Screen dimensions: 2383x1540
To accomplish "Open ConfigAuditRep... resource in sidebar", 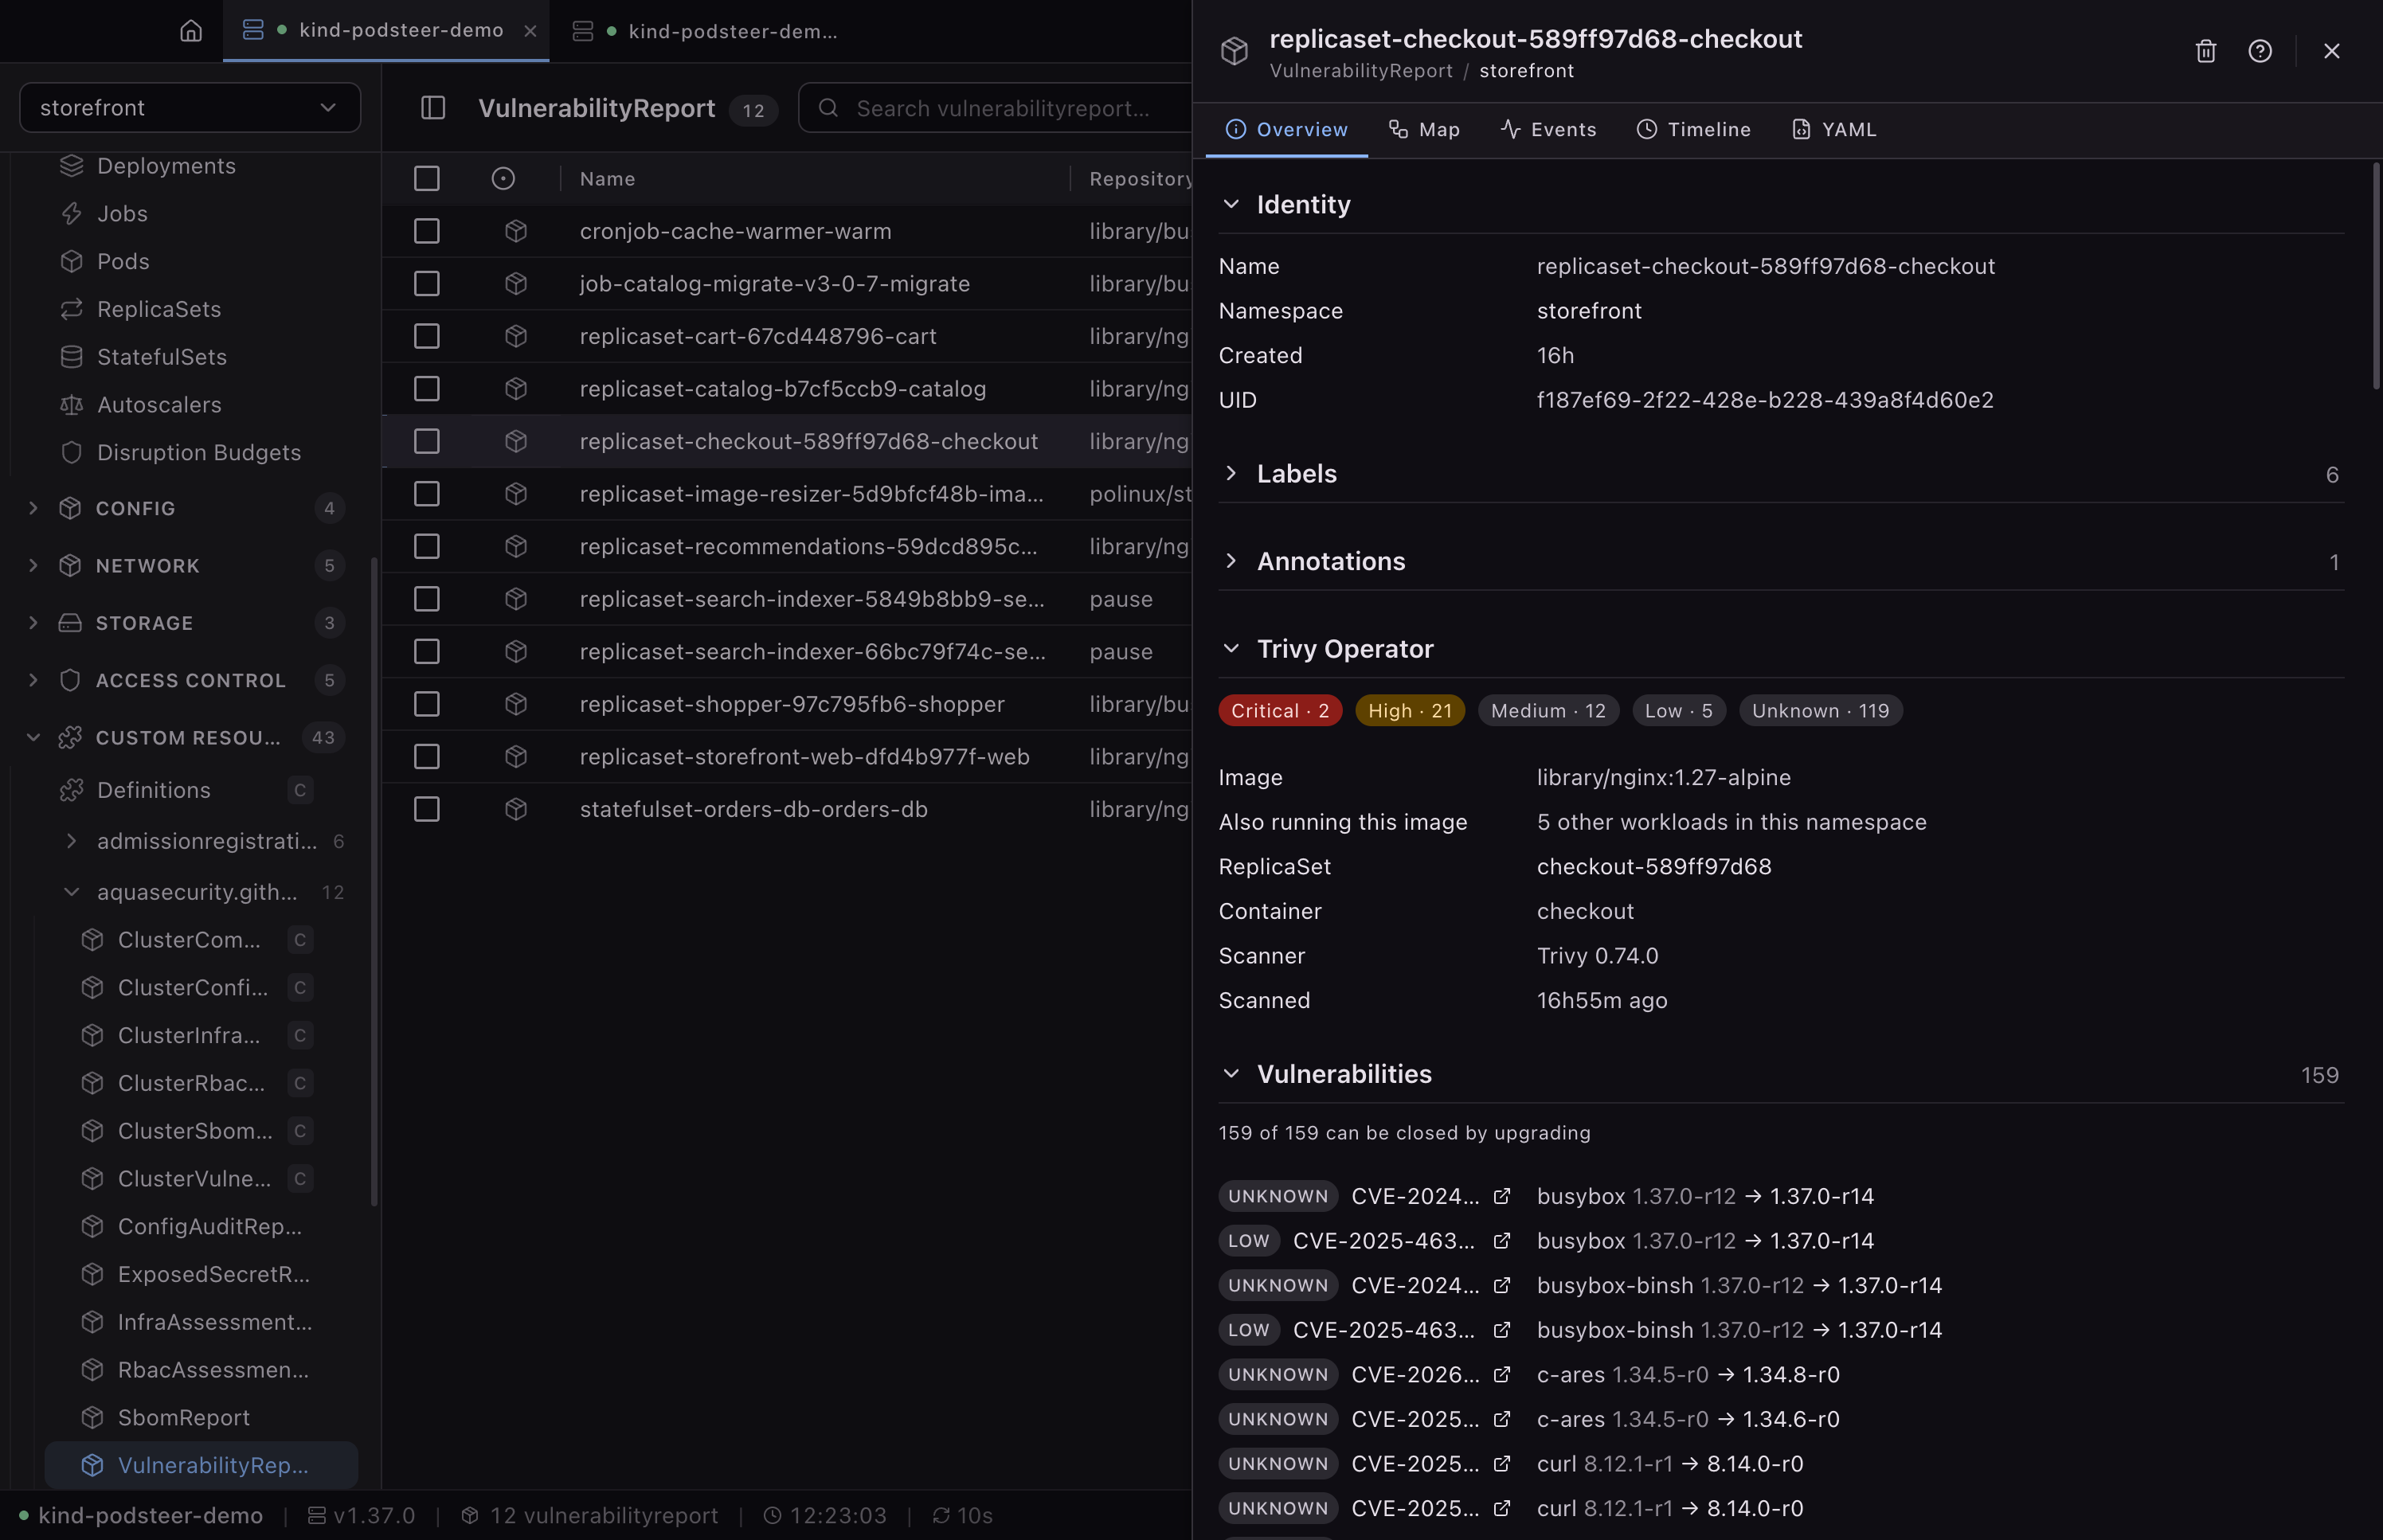I will (210, 1227).
